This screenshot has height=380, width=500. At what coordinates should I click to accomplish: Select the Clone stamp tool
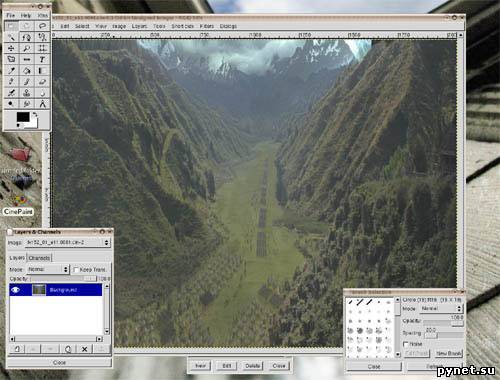pyautogui.click(x=27, y=93)
